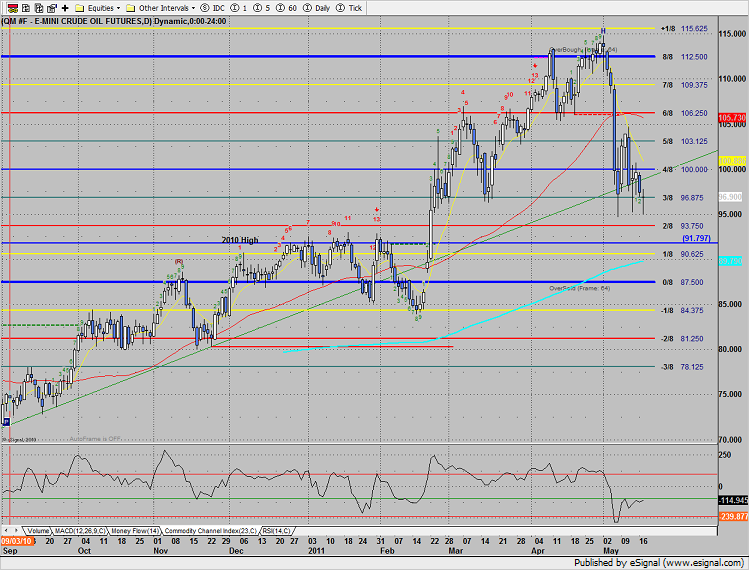Screen dimensions: 749x570
Task: Open the MACD(12,26,9,C) tab
Action: pyautogui.click(x=79, y=530)
